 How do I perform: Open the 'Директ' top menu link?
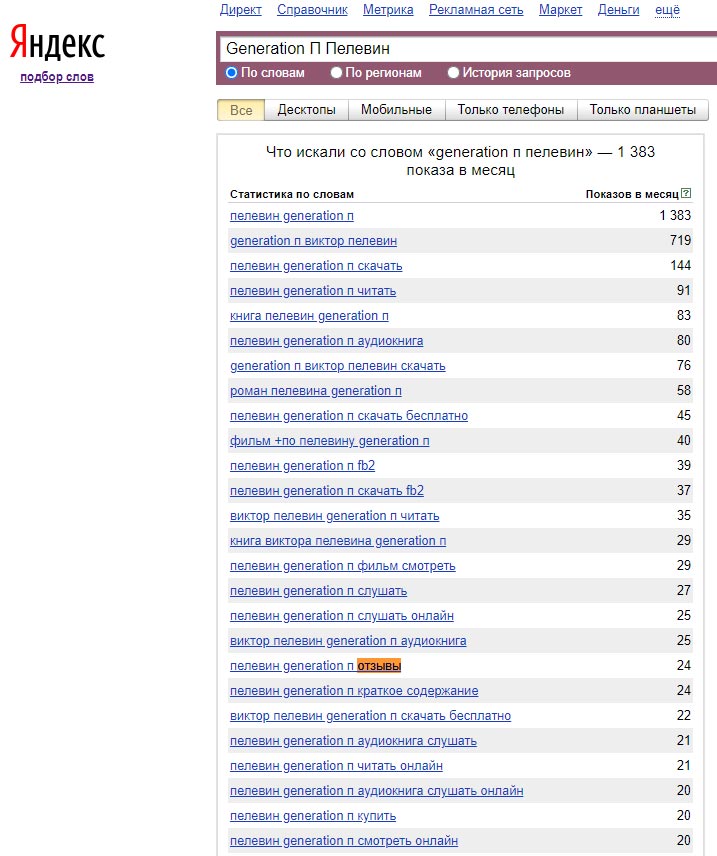tap(240, 10)
